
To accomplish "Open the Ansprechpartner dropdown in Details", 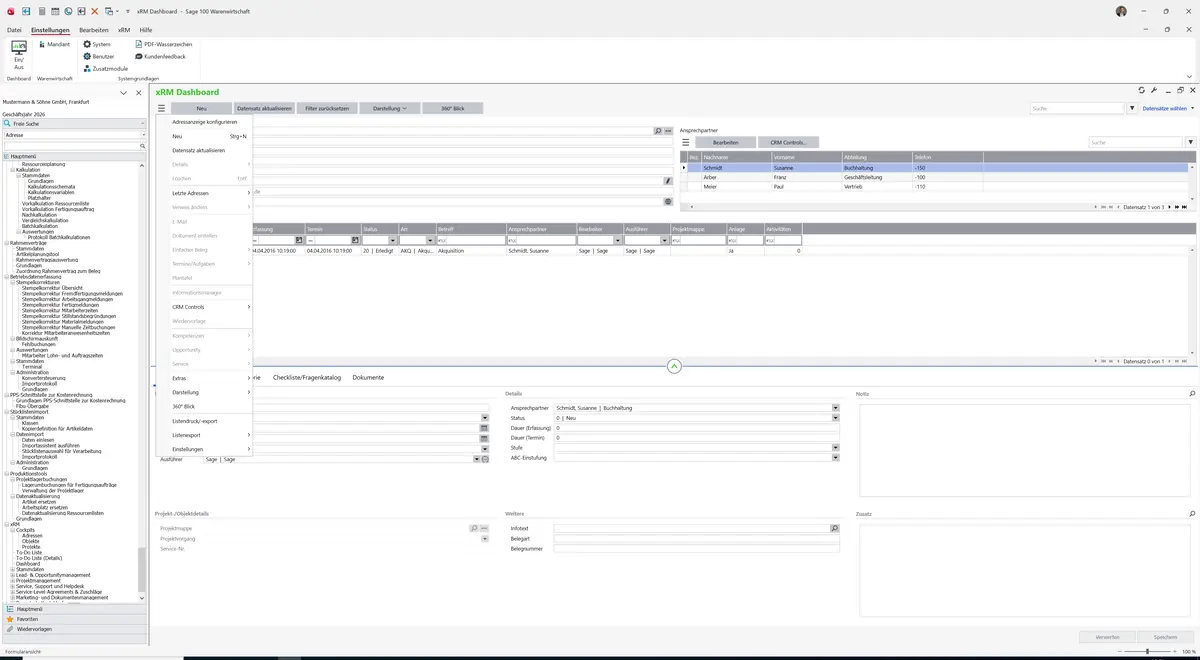I will point(836,408).
